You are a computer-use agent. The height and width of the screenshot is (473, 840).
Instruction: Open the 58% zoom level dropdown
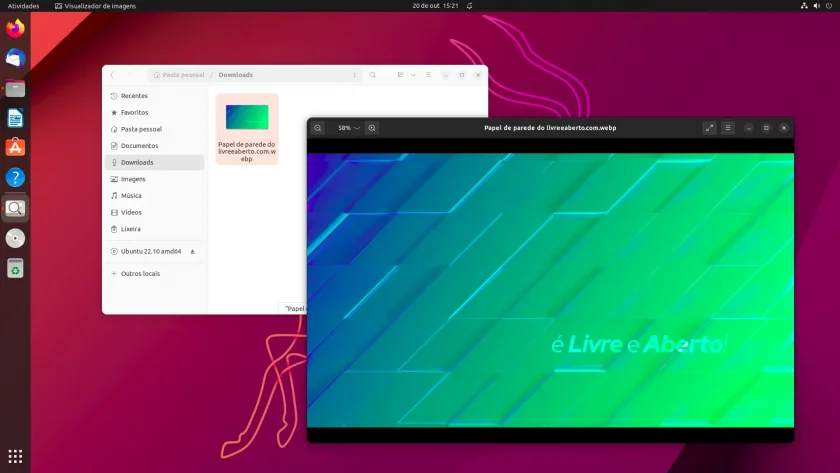pos(349,128)
